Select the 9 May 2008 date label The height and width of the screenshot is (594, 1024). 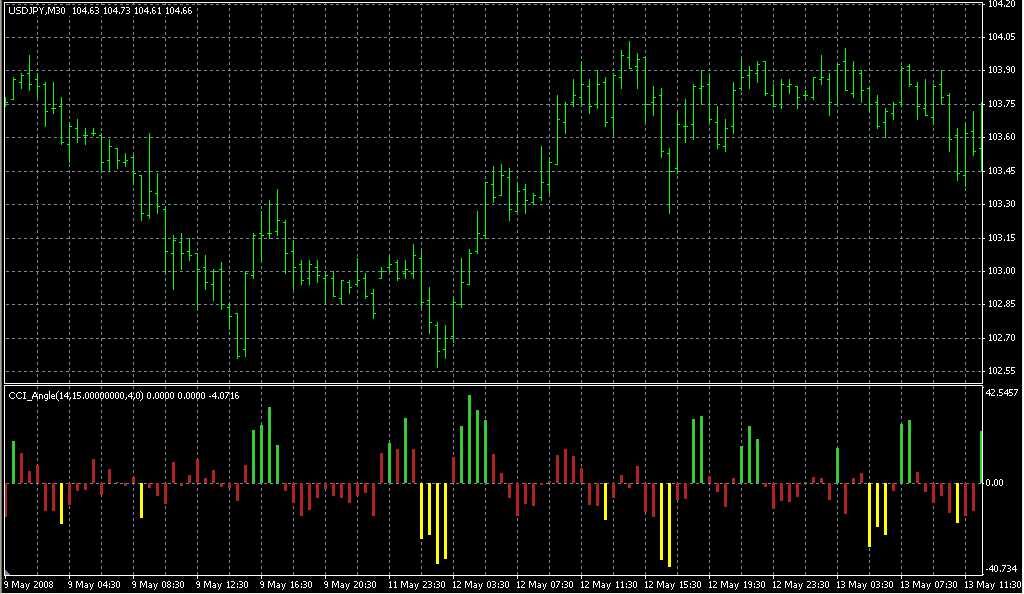coord(29,585)
